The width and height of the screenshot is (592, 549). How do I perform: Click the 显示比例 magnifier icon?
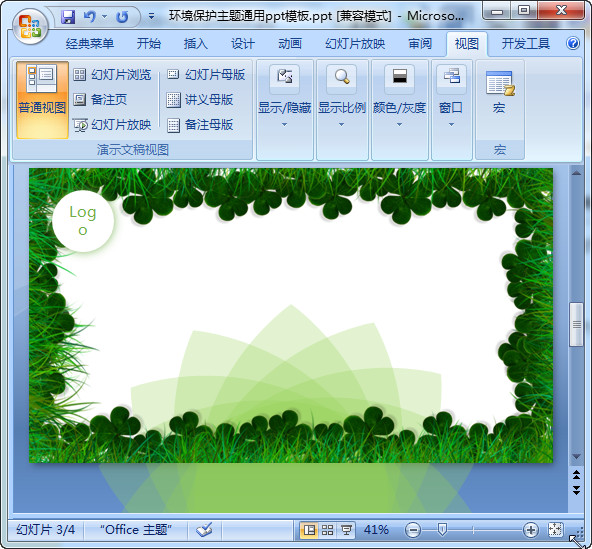(342, 79)
